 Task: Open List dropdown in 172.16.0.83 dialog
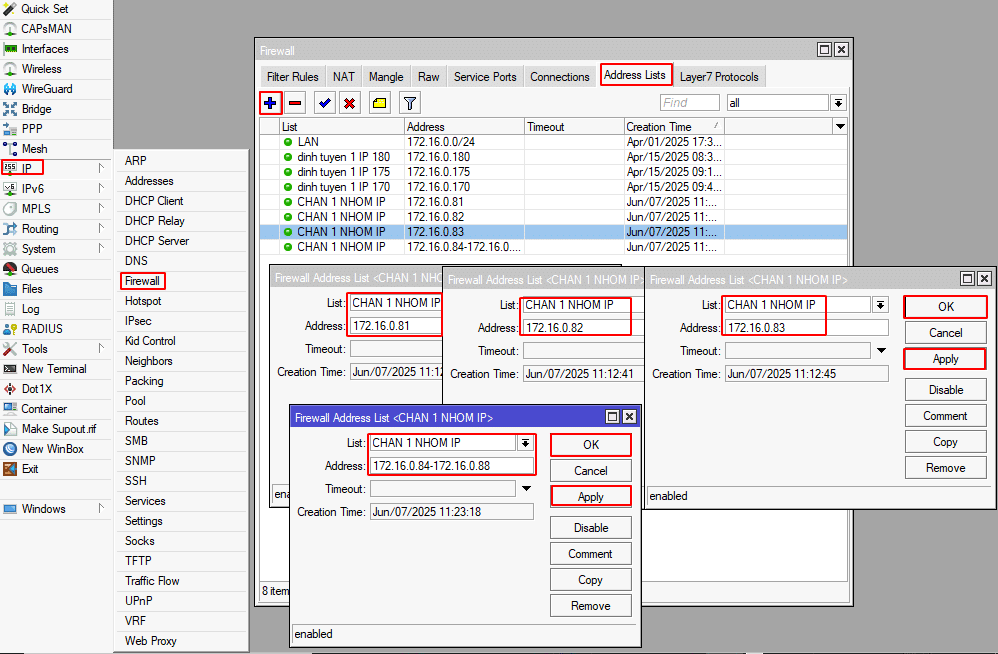click(880, 305)
